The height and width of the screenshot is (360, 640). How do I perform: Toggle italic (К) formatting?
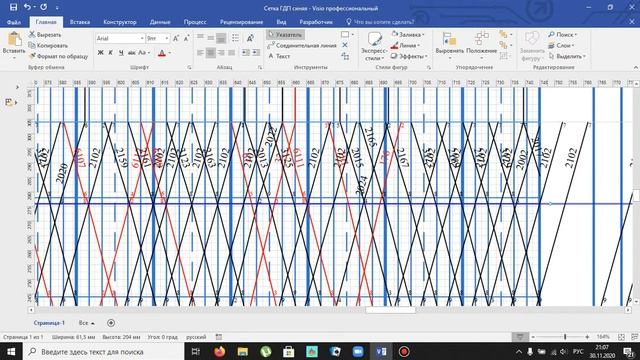coord(111,53)
